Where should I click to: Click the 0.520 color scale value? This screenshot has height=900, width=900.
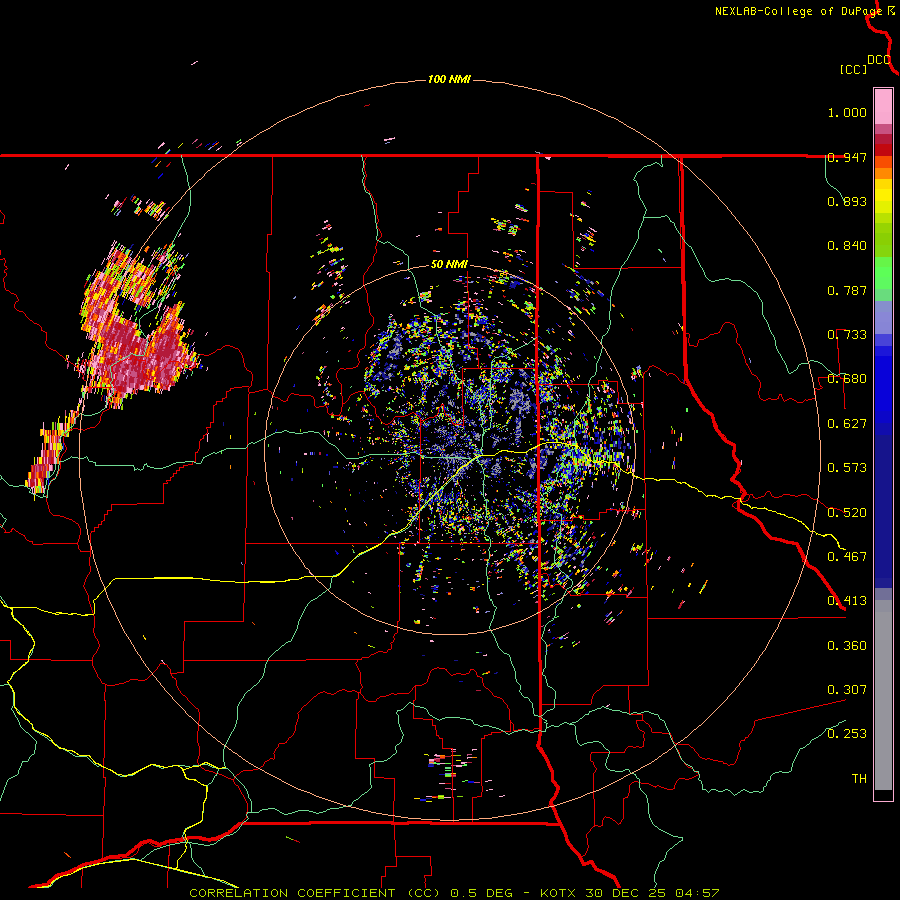point(847,513)
